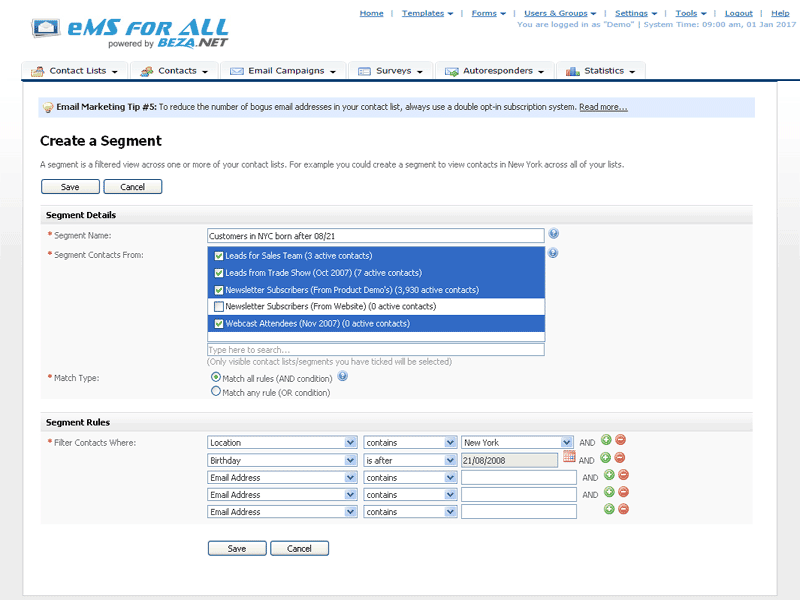This screenshot has height=600, width=800.
Task: Open the Match all rules help icon
Action: point(342,377)
